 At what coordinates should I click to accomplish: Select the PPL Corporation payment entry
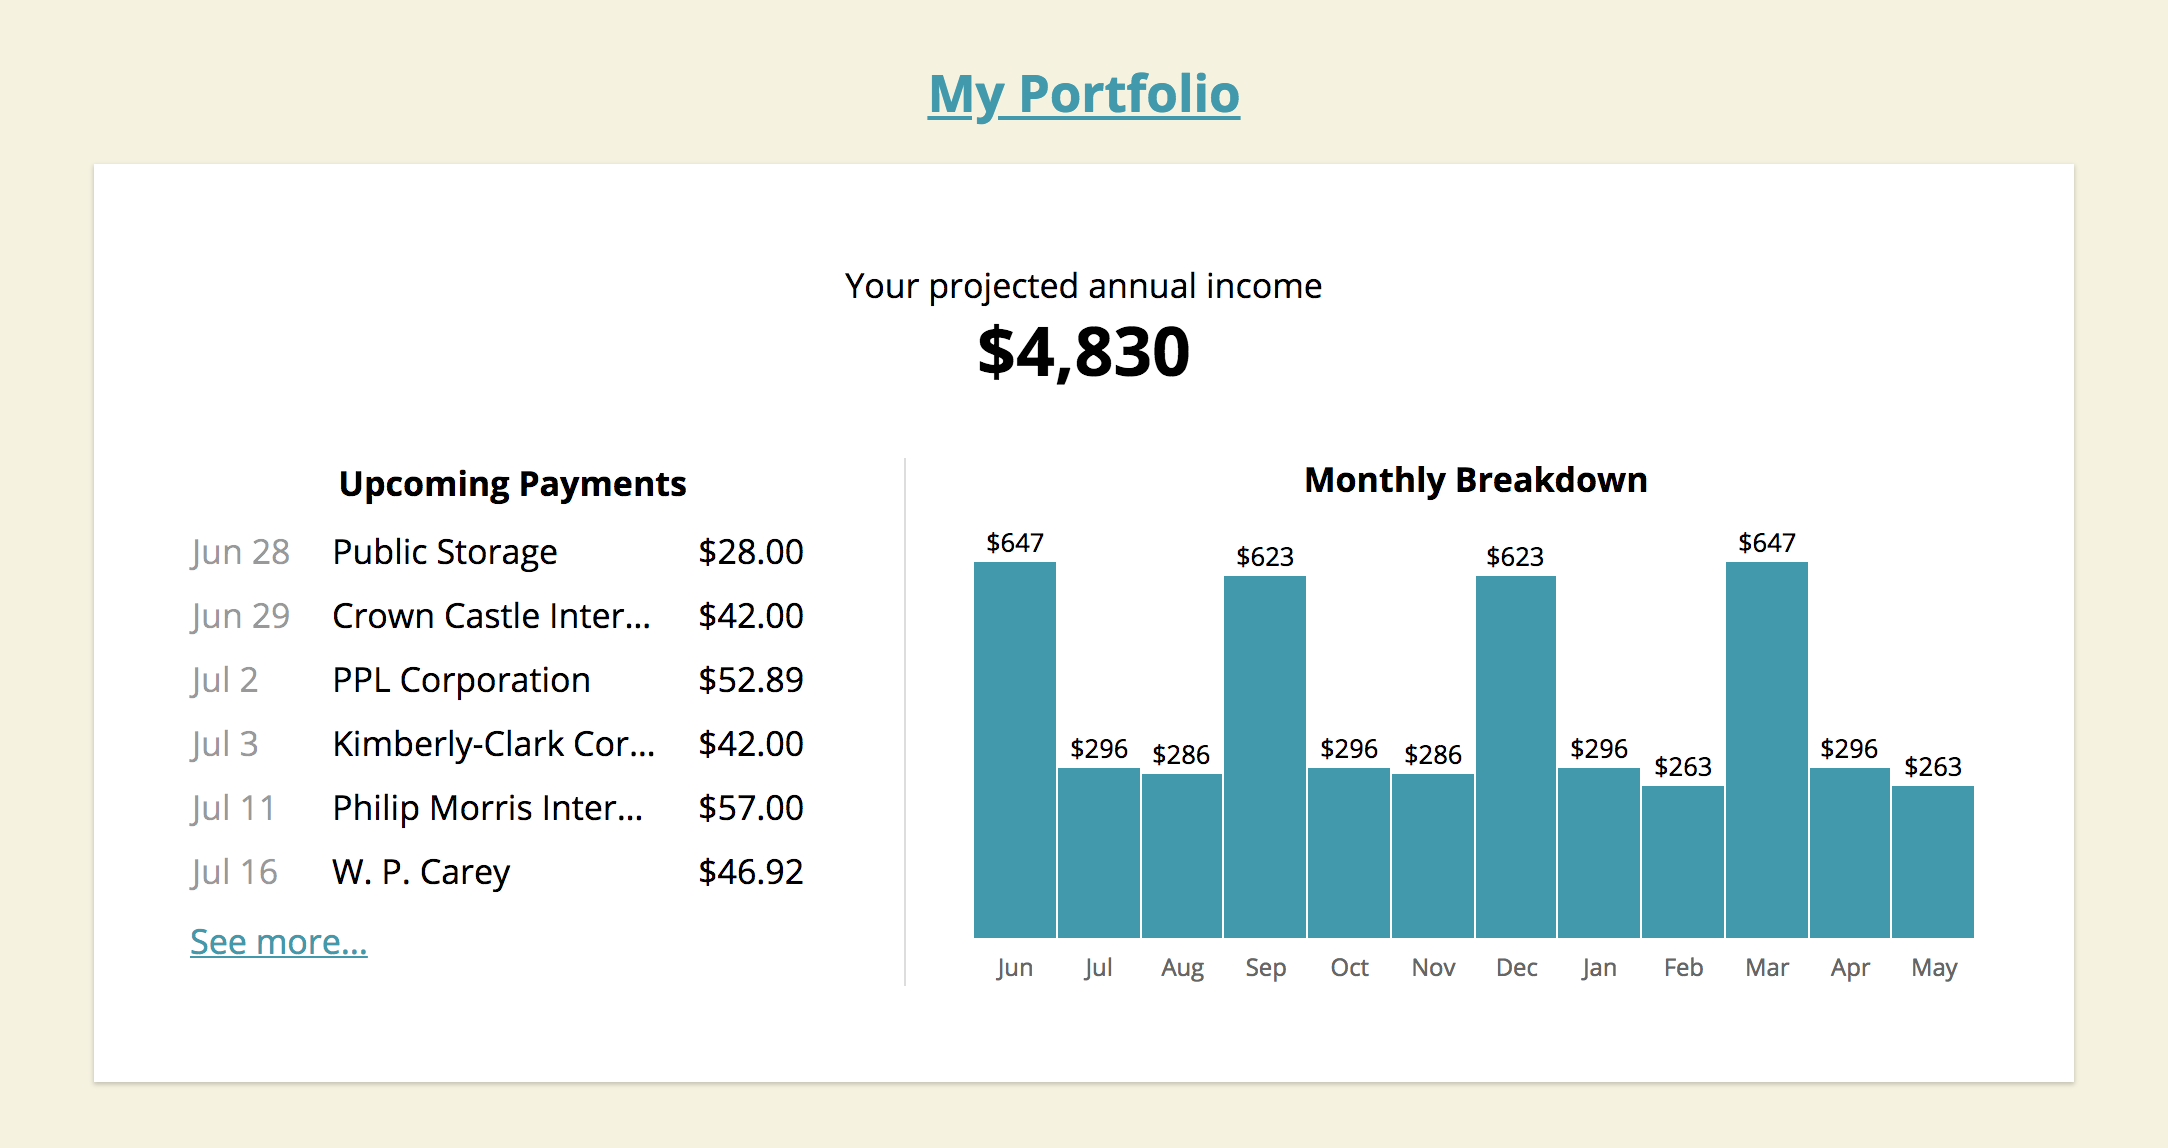[497, 680]
